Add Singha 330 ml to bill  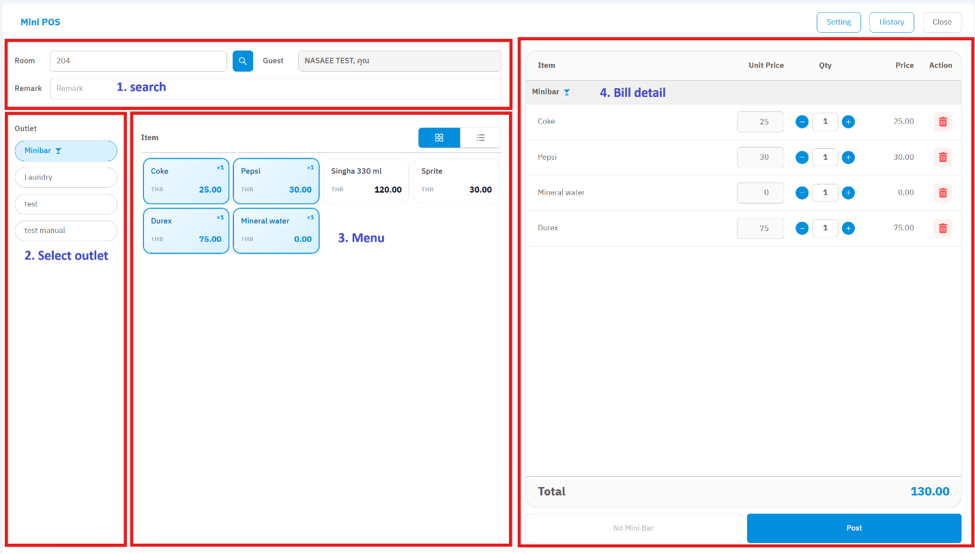[366, 181]
